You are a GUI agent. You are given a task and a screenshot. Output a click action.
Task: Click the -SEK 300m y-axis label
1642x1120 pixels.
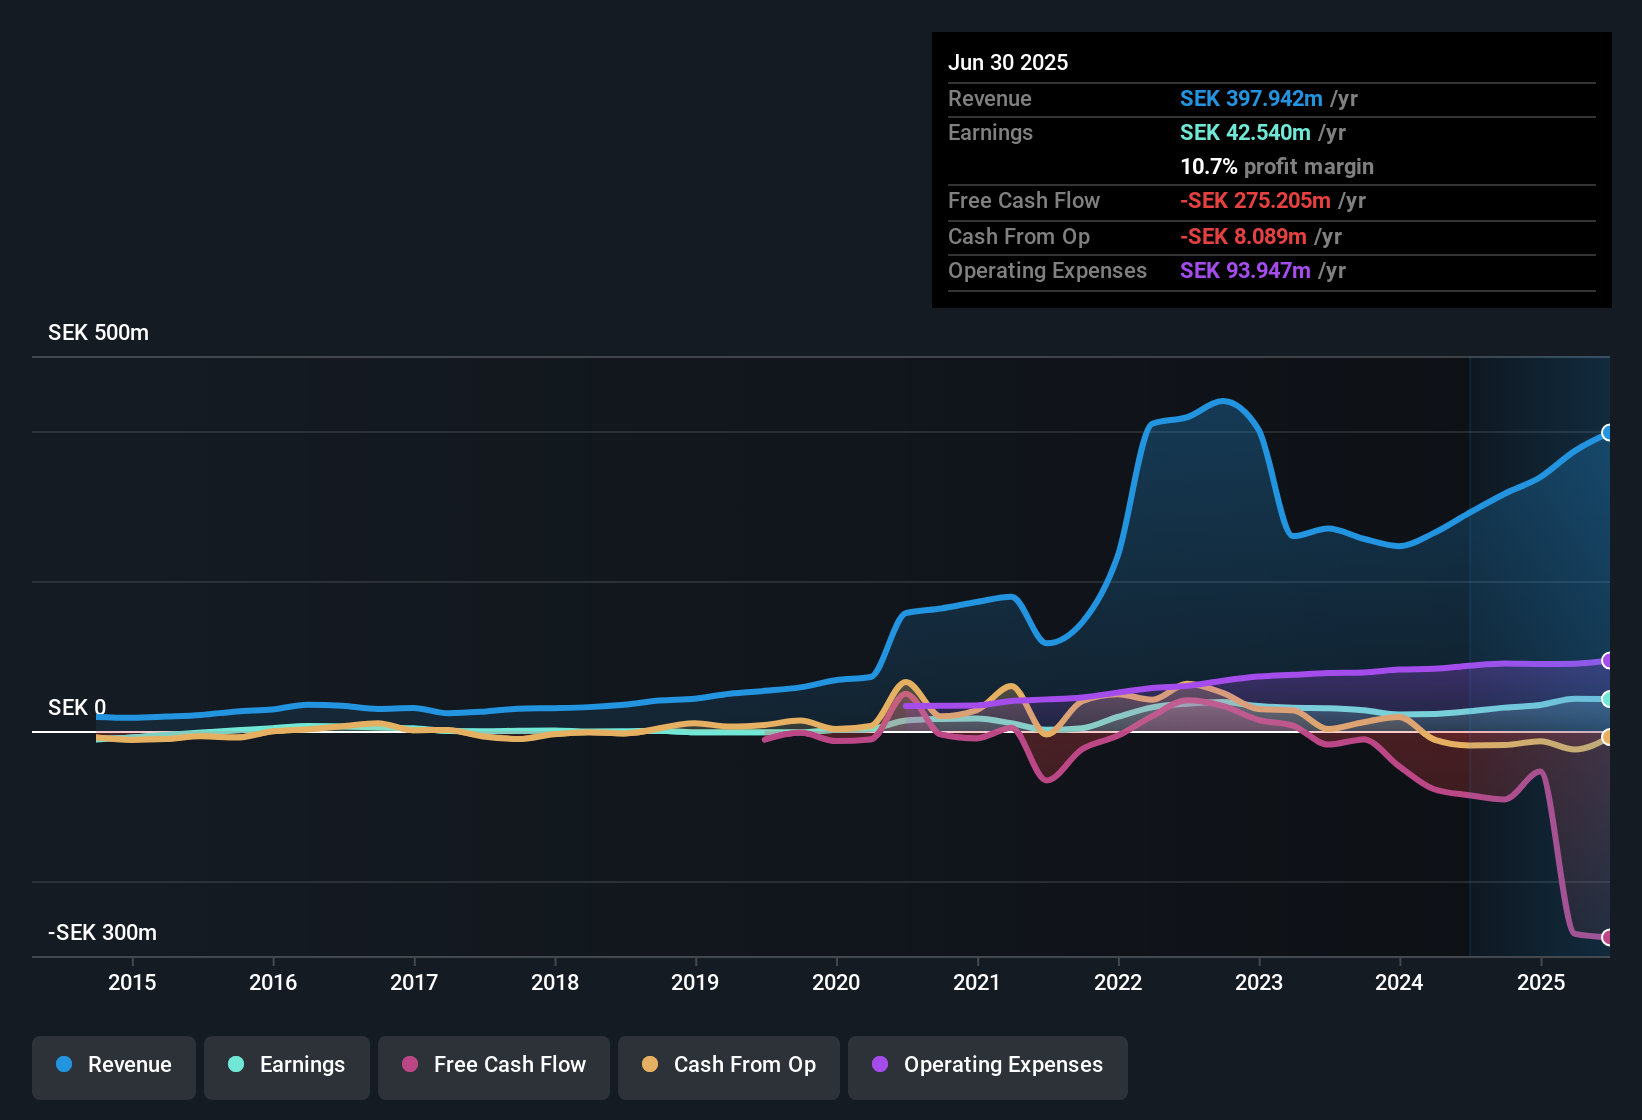(102, 933)
